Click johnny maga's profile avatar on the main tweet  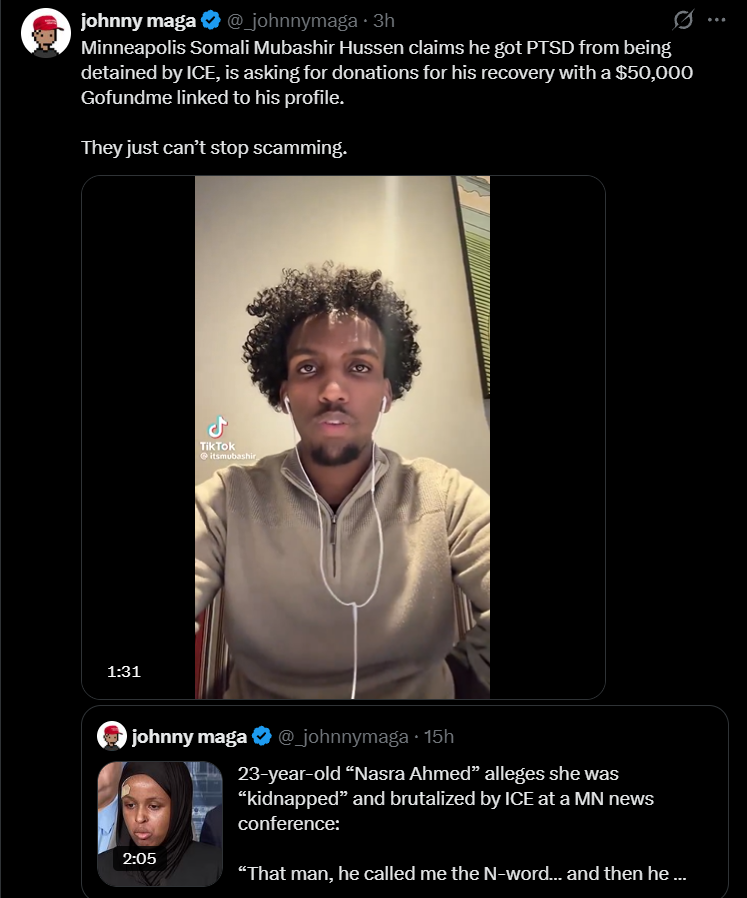coord(45,33)
